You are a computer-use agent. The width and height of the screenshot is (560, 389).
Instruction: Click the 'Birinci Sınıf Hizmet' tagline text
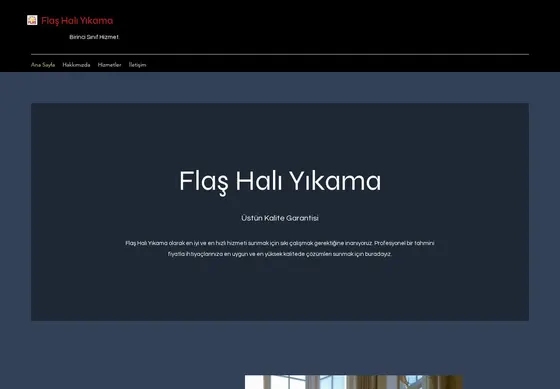[x=94, y=37]
